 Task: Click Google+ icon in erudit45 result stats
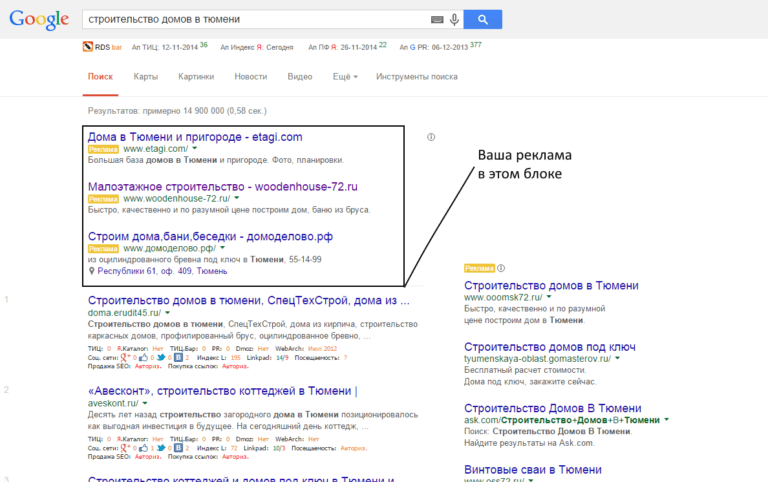coord(125,358)
